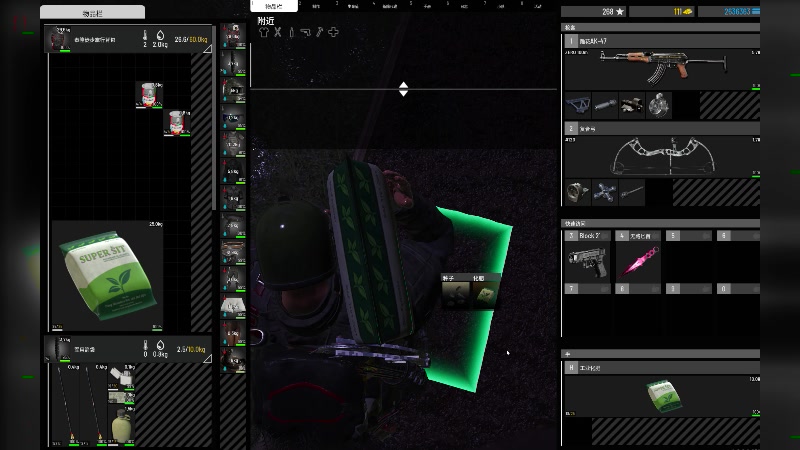The width and height of the screenshot is (800, 450).
Task: Select the boots slot at bottom of column
Action: (233, 361)
